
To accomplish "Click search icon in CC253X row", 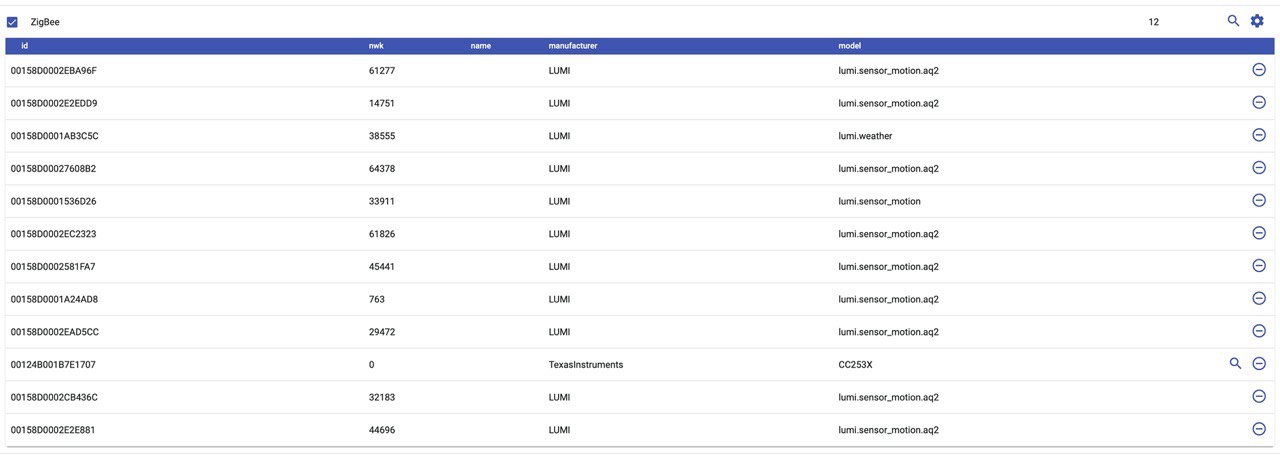I will 1235,364.
